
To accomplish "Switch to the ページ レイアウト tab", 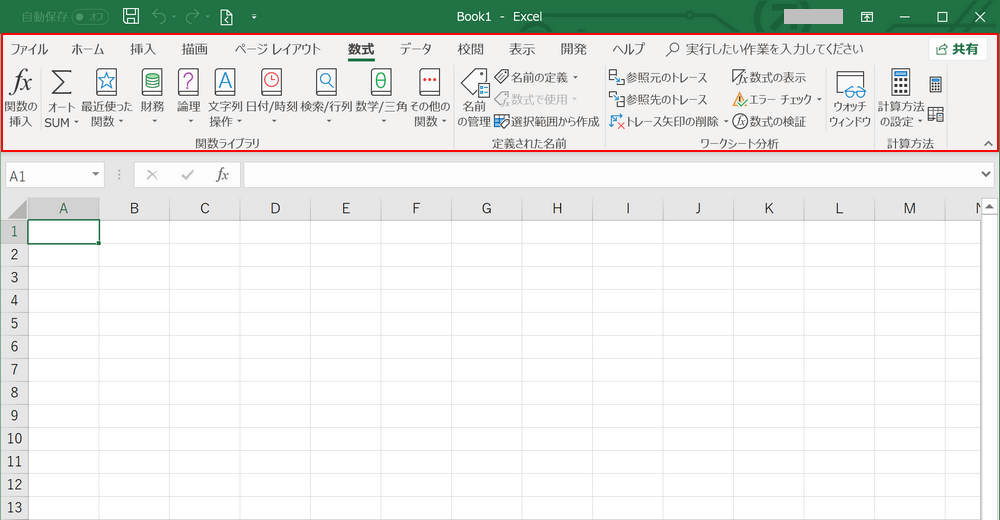I will 277,49.
